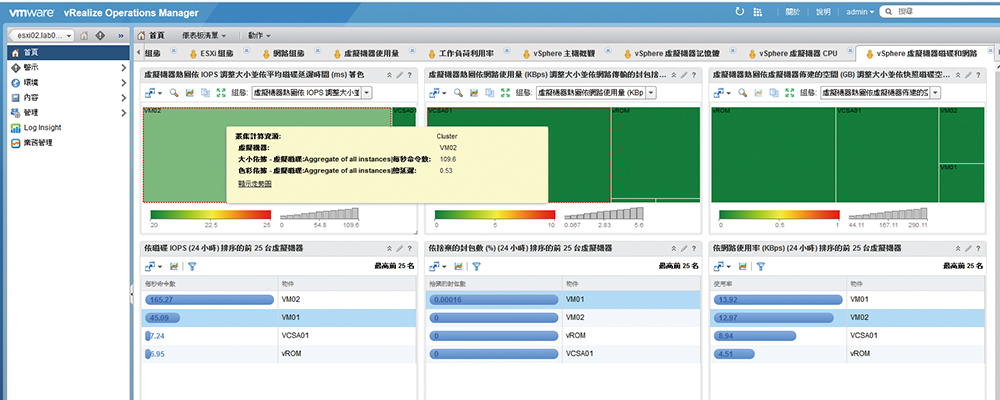Select 首頁 in the left navigation
The height and width of the screenshot is (400, 1000).
click(68, 52)
